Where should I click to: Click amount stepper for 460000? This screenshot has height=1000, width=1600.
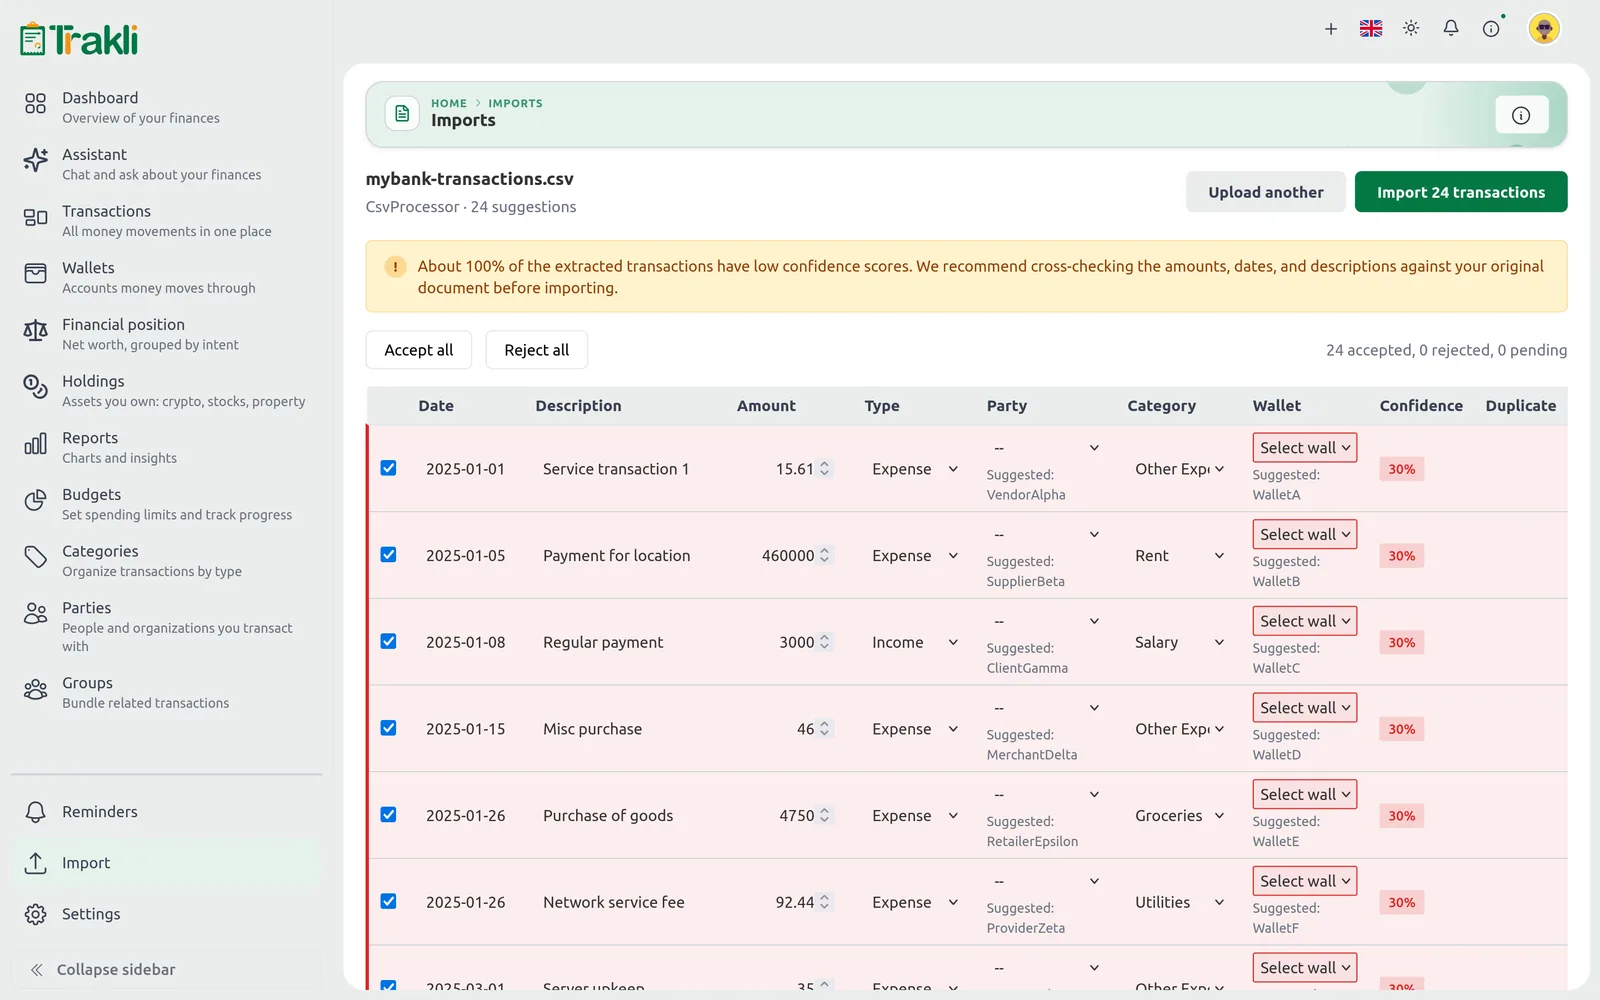825,556
